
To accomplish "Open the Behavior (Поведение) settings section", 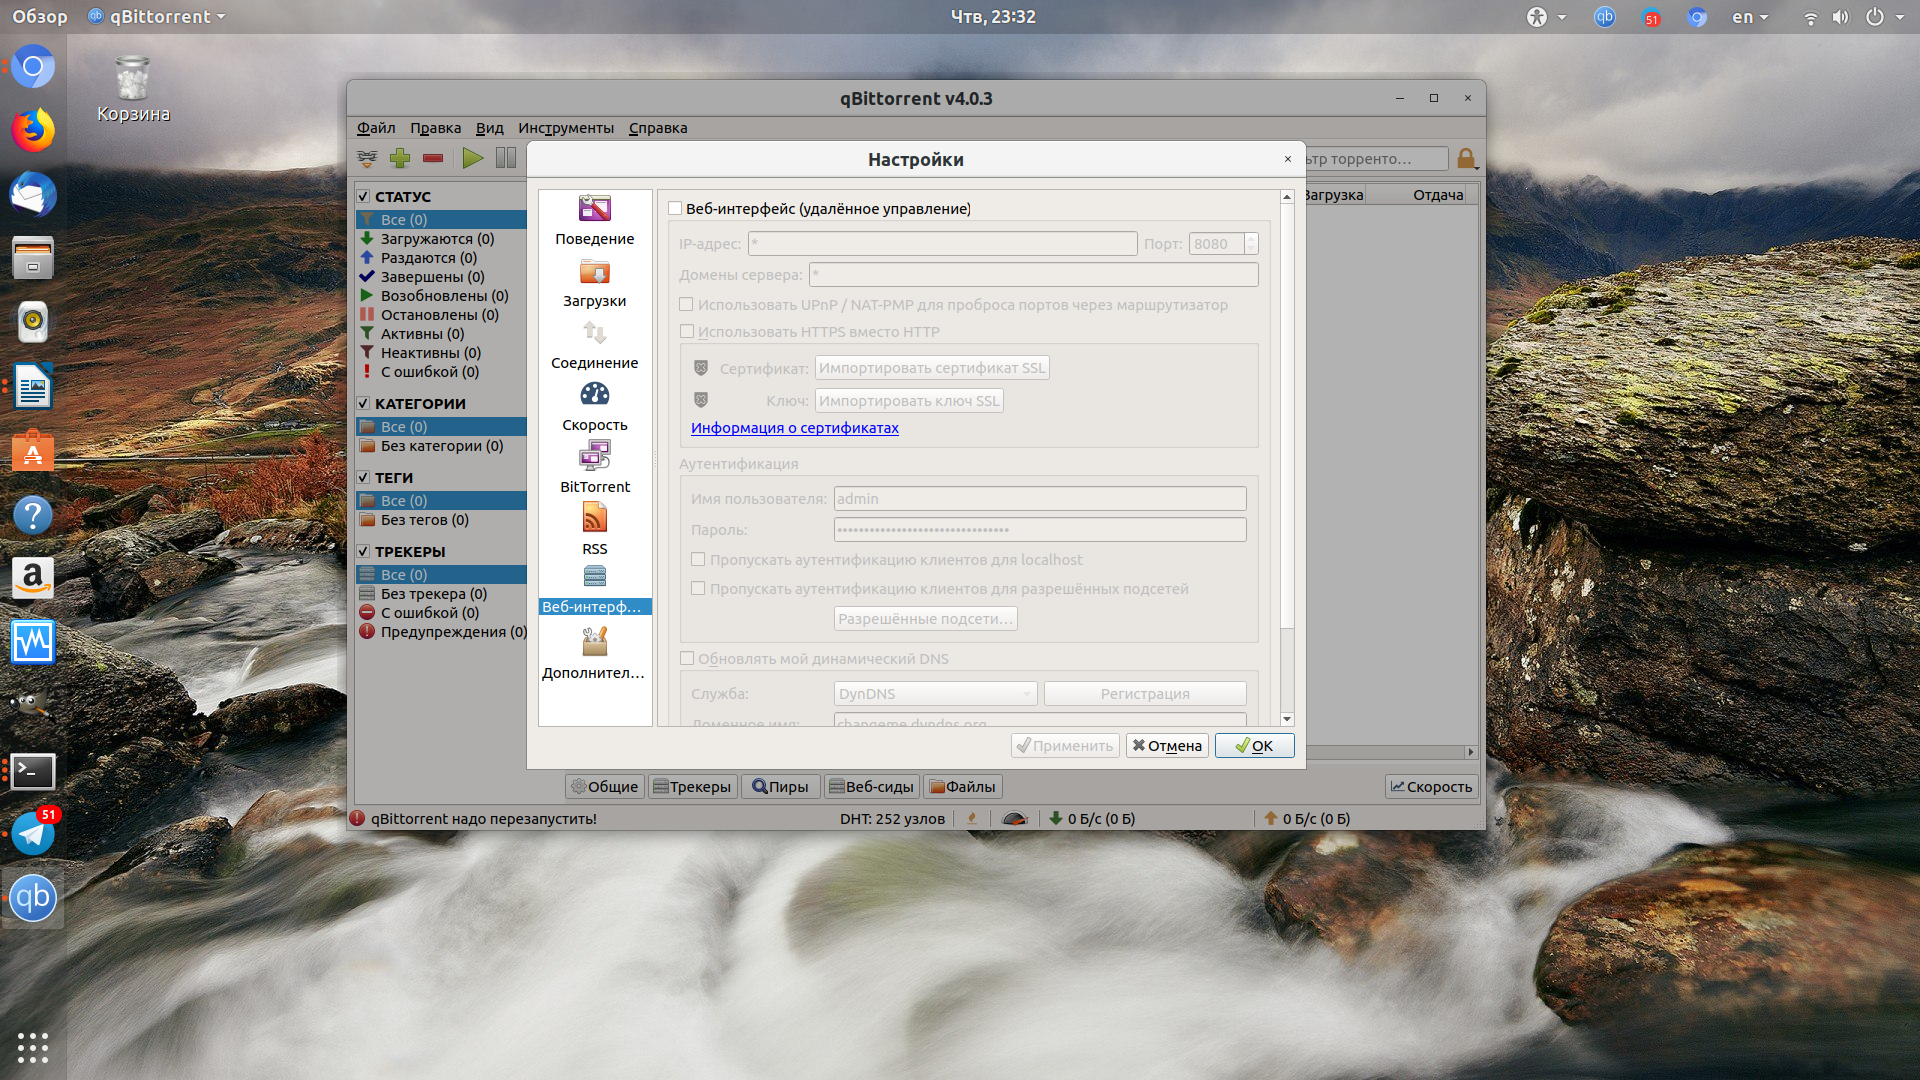I will (x=594, y=221).
